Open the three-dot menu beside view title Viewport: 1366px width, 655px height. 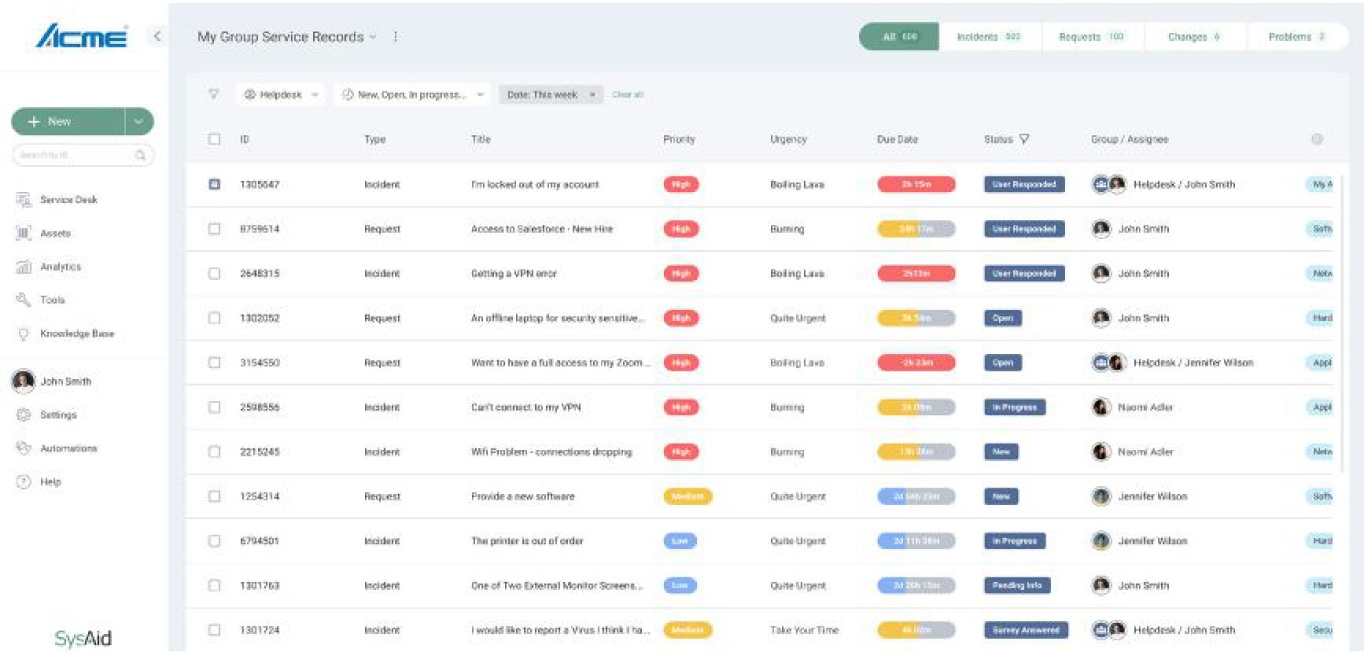point(396,37)
